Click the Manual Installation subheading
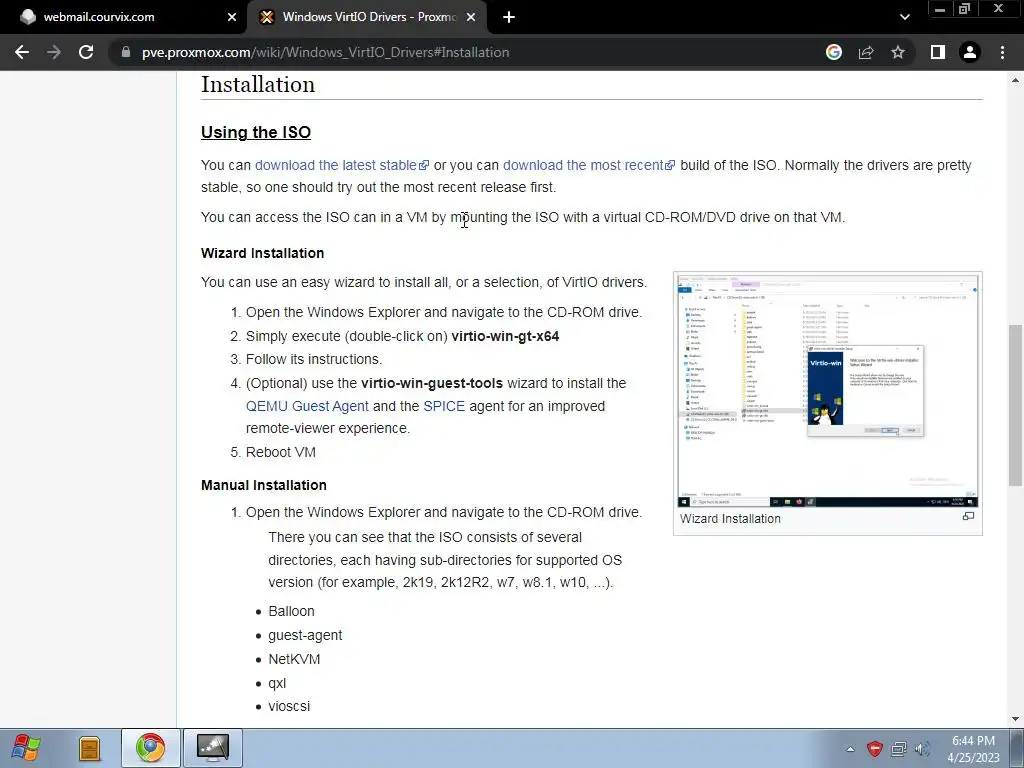This screenshot has height=768, width=1024. click(x=263, y=485)
